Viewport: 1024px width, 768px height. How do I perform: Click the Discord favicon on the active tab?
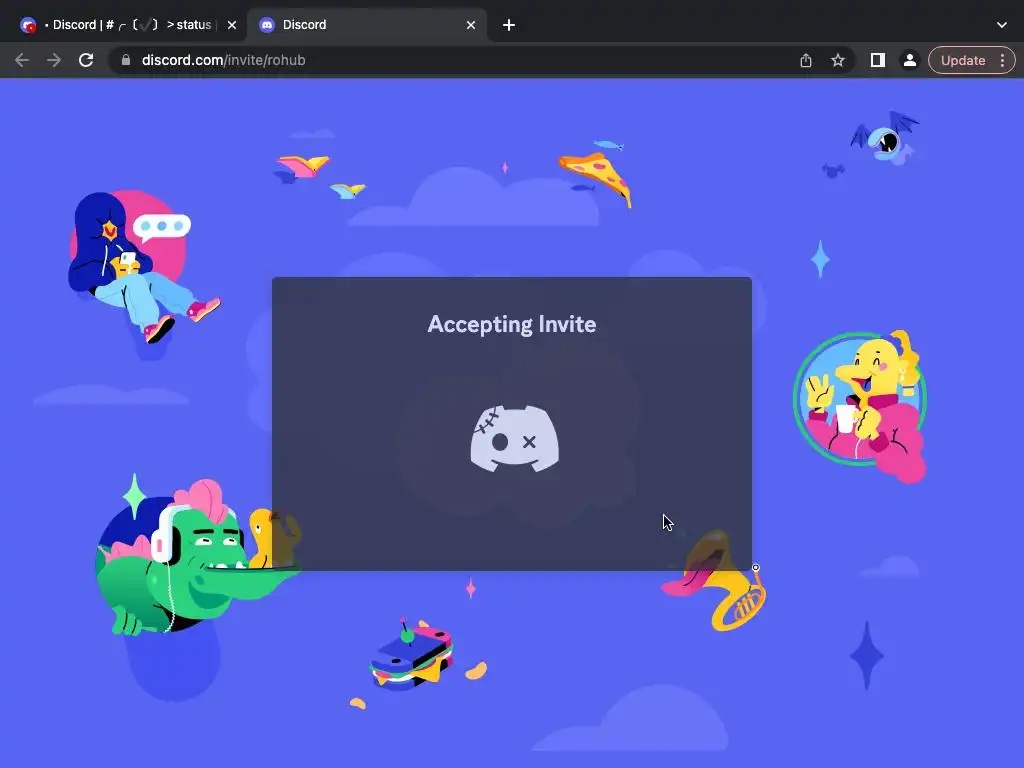266,25
